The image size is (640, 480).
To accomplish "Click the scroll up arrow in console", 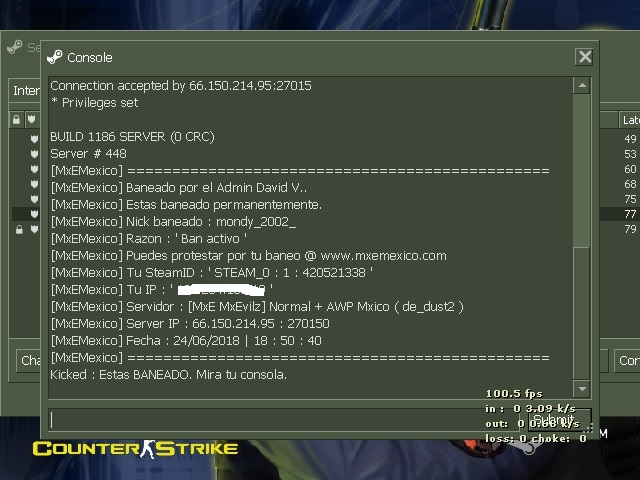I will pos(582,85).
